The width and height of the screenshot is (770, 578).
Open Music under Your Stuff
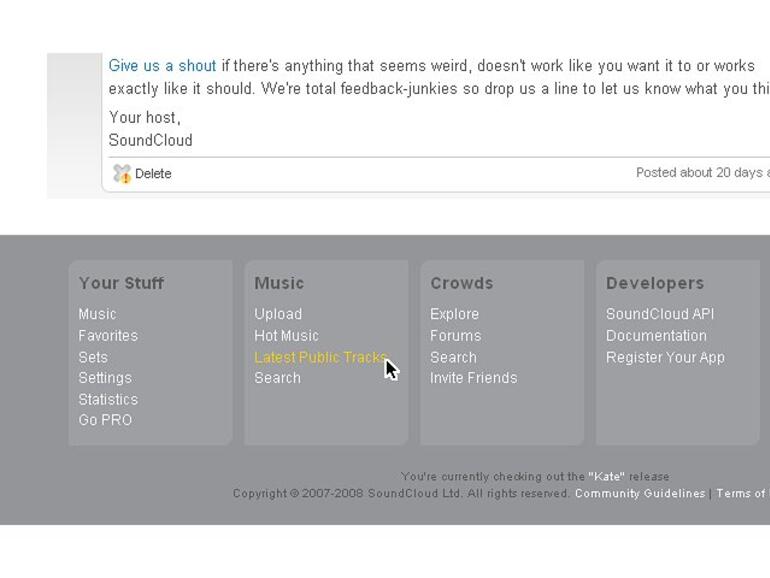pyautogui.click(x=97, y=314)
